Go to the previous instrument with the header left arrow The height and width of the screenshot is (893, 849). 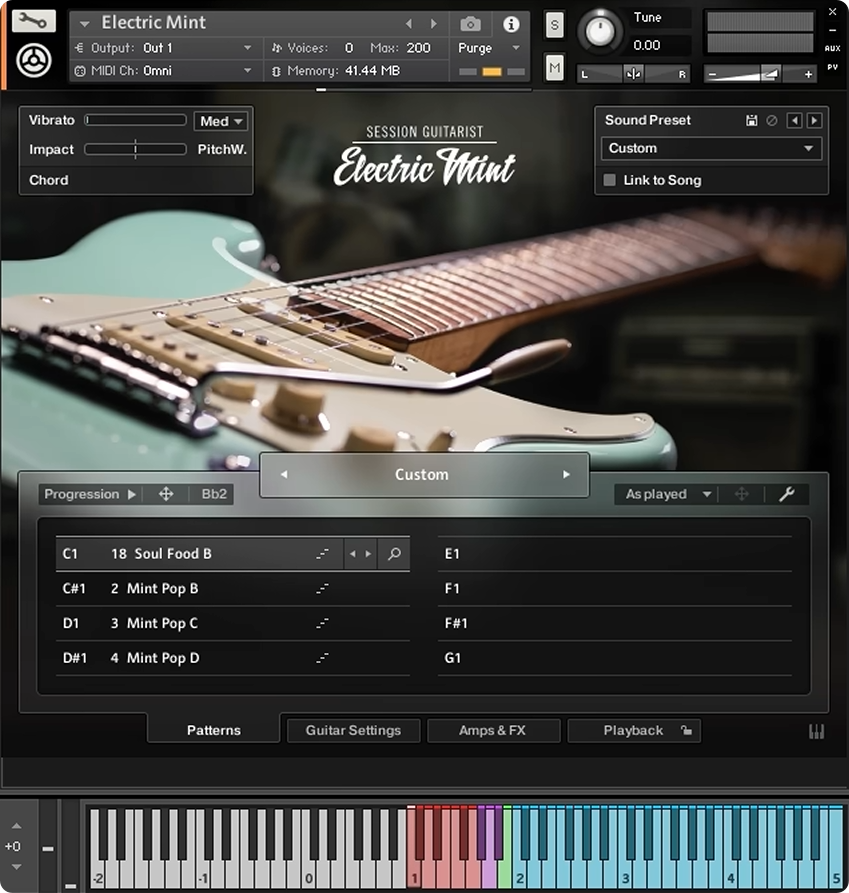(409, 24)
